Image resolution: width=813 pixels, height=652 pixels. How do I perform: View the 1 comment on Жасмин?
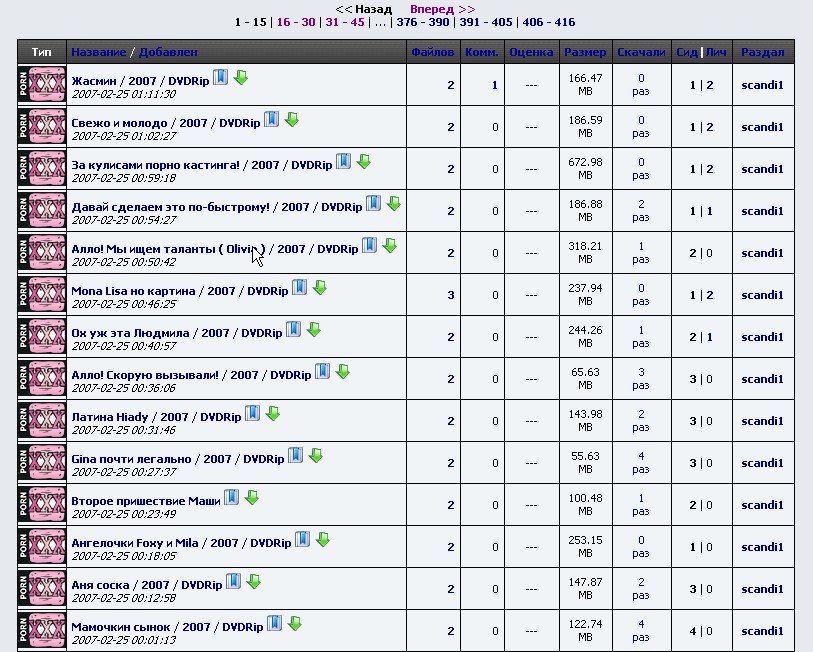click(495, 85)
